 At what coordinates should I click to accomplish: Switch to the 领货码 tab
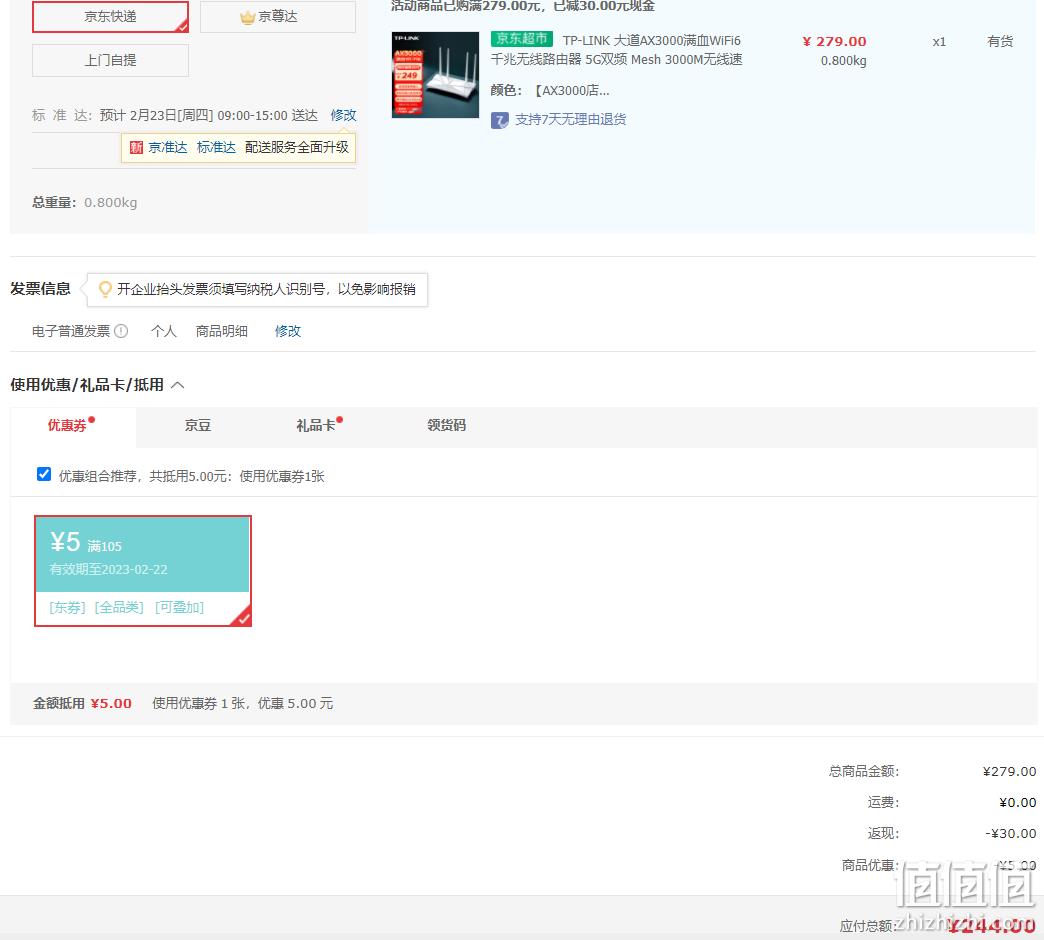click(x=447, y=426)
